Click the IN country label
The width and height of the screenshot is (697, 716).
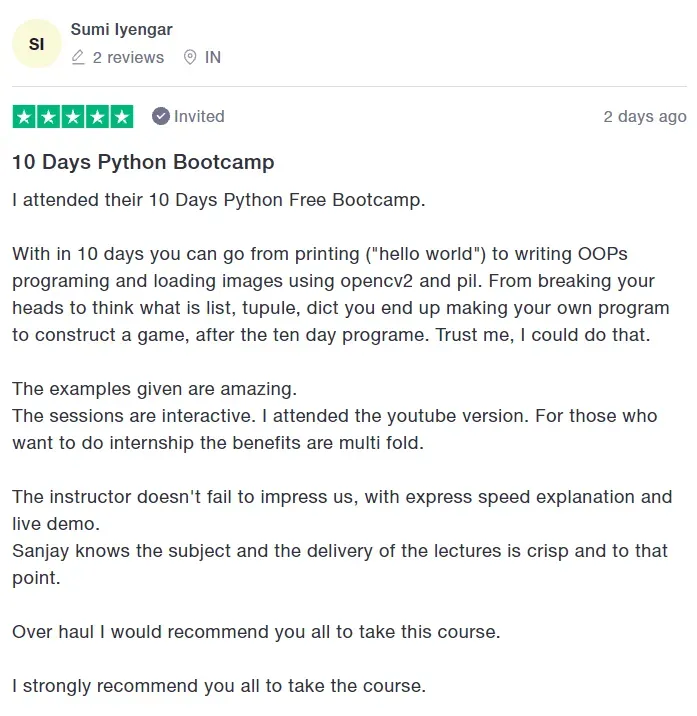pyautogui.click(x=213, y=58)
